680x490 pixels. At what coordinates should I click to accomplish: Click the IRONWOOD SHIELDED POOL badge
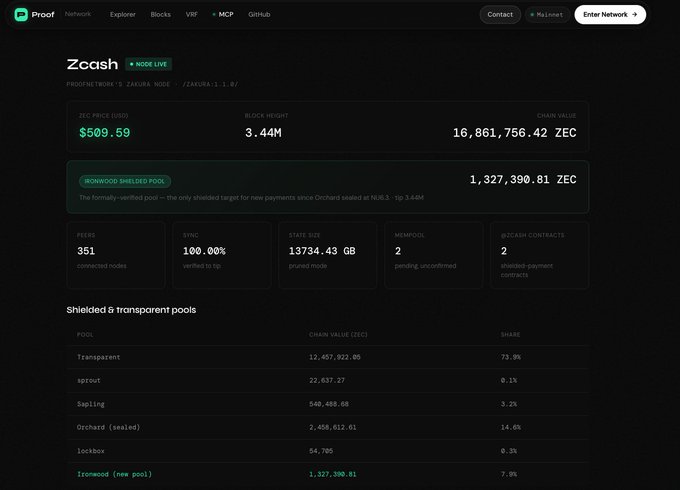tap(125, 181)
